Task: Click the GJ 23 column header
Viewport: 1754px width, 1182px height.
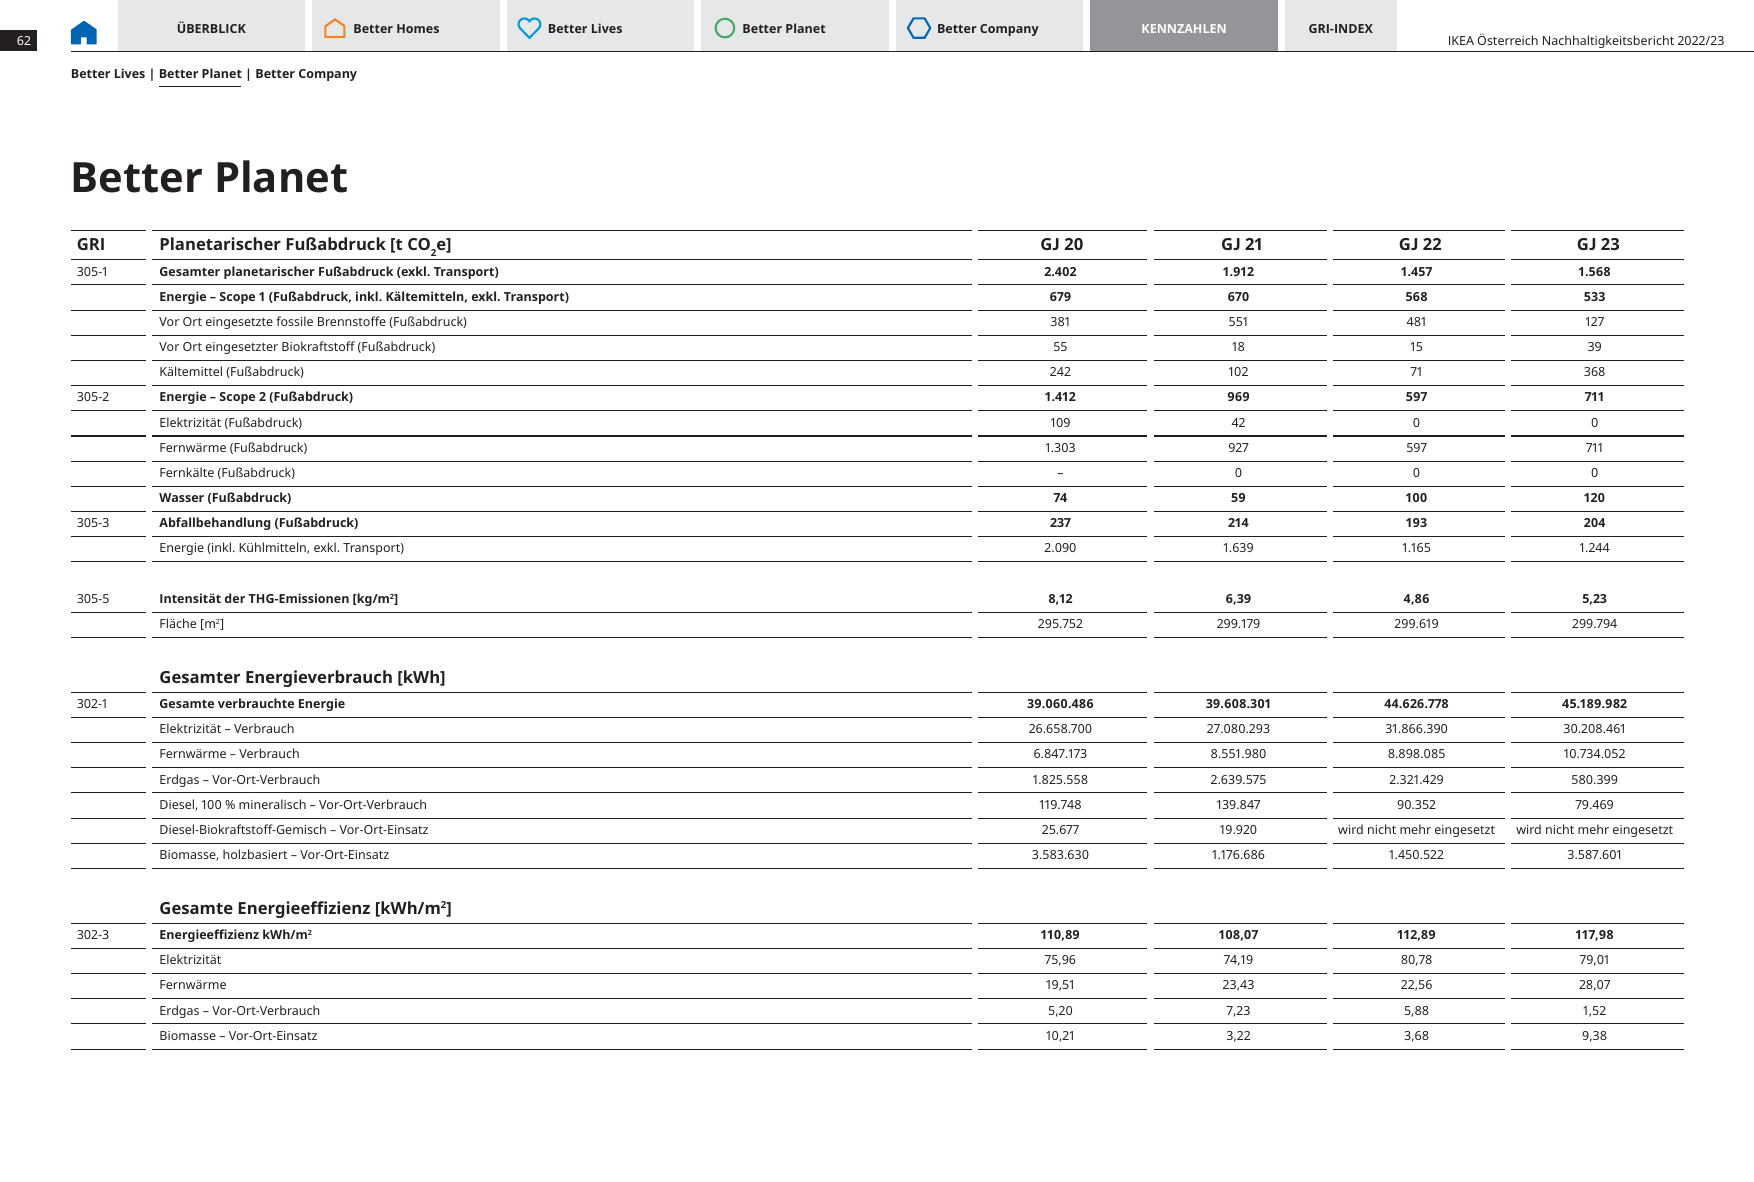Action: 1598,244
